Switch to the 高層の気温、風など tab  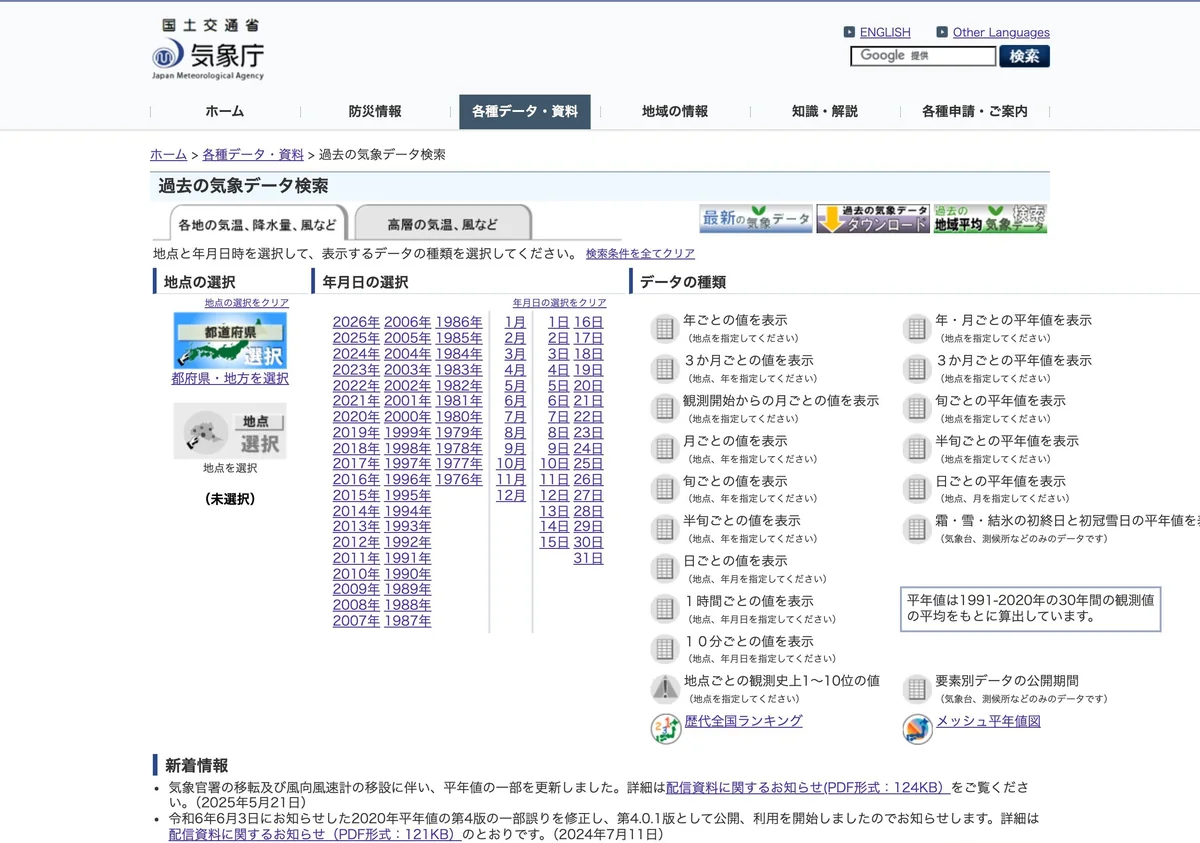(x=442, y=224)
